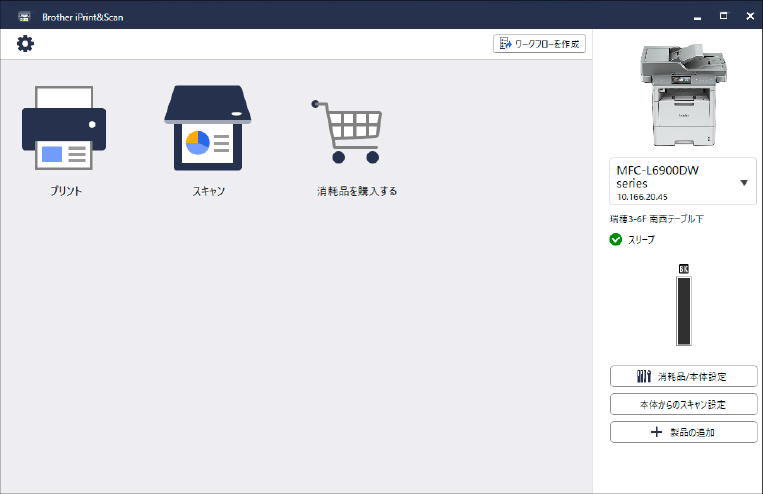This screenshot has width=763, height=494.
Task: Expand the device list dropdown arrow
Action: tap(744, 183)
